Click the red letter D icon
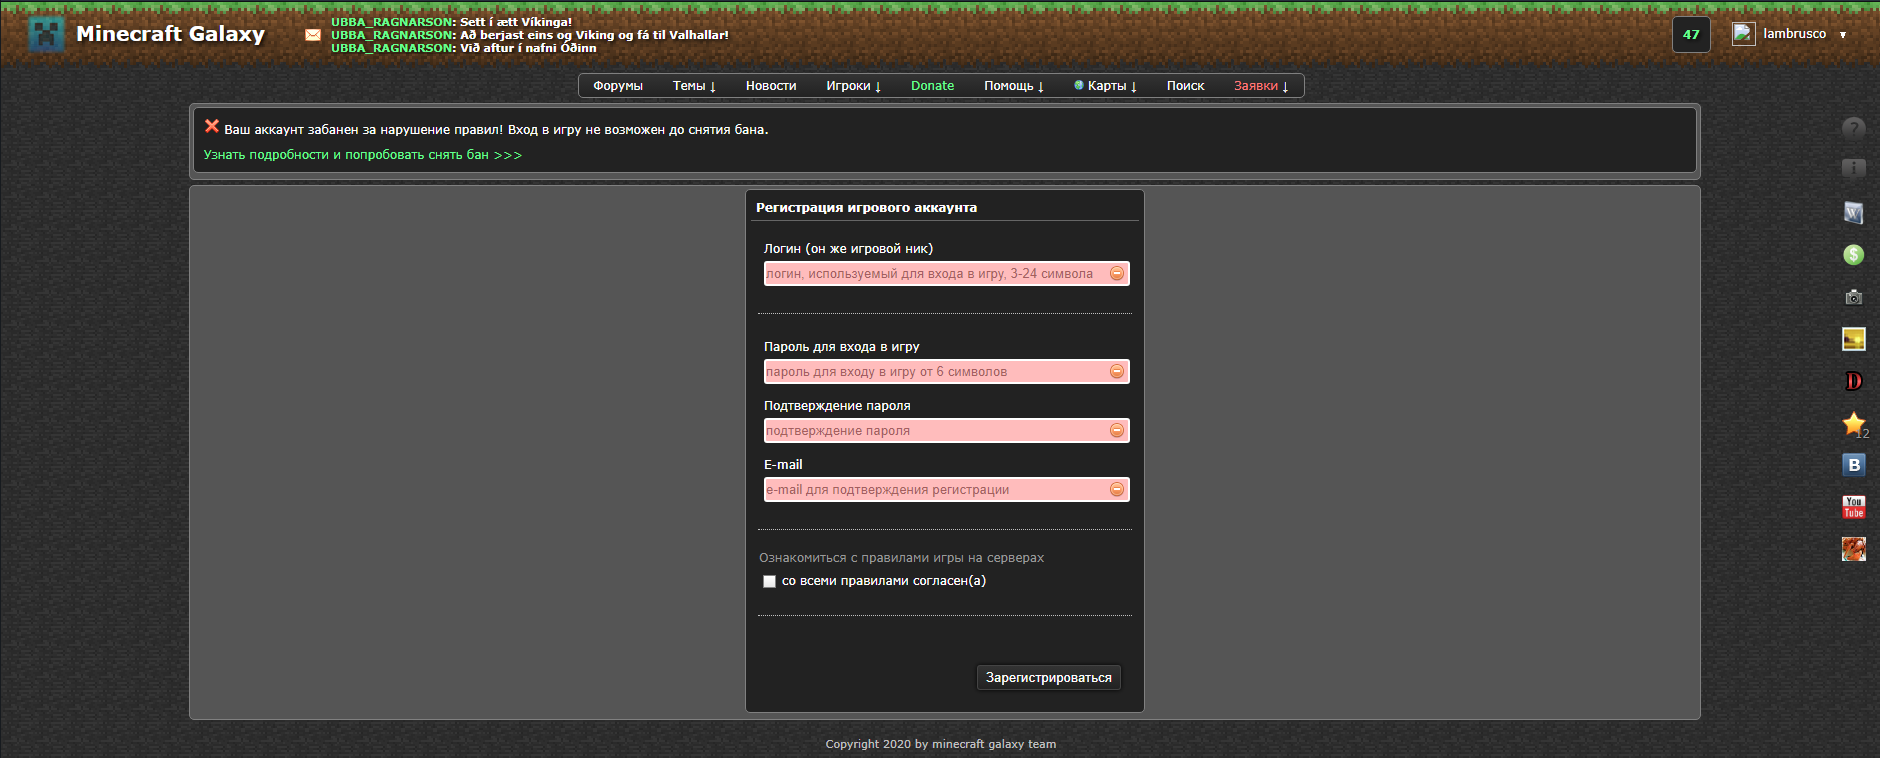This screenshot has width=1880, height=758. tap(1853, 381)
